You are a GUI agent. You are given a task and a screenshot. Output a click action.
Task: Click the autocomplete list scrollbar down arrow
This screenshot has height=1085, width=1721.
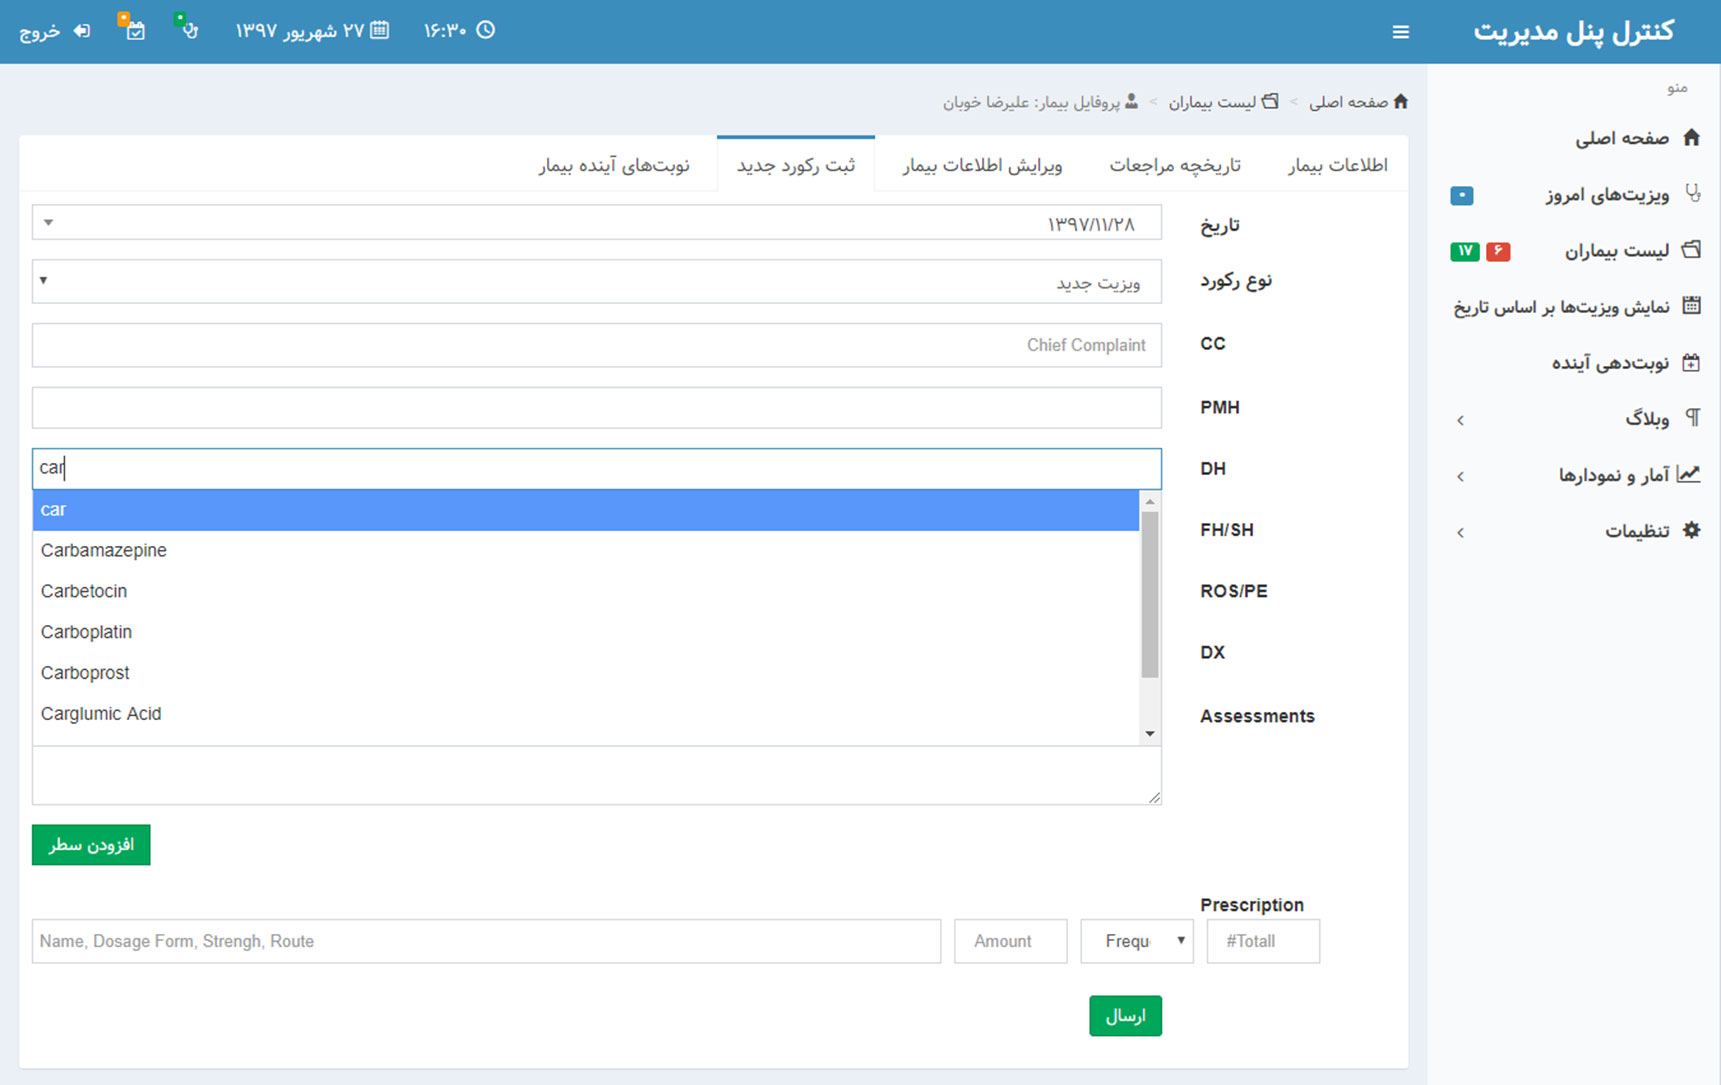pyautogui.click(x=1150, y=734)
